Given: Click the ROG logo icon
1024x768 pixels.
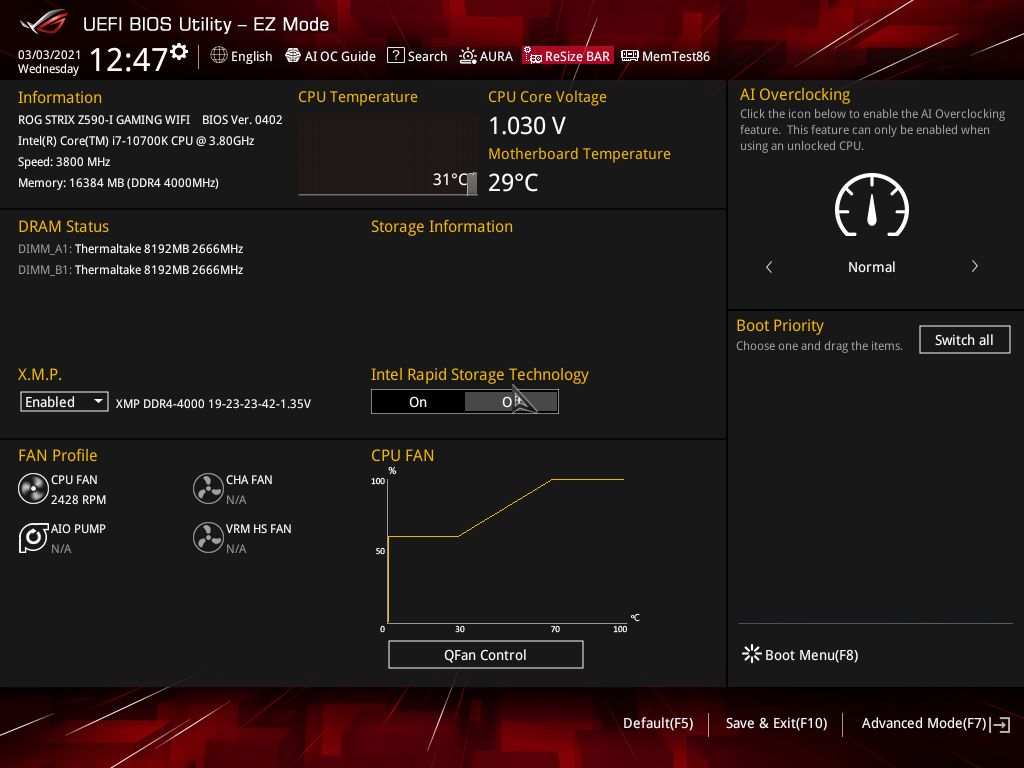Looking at the screenshot, I should (x=43, y=24).
